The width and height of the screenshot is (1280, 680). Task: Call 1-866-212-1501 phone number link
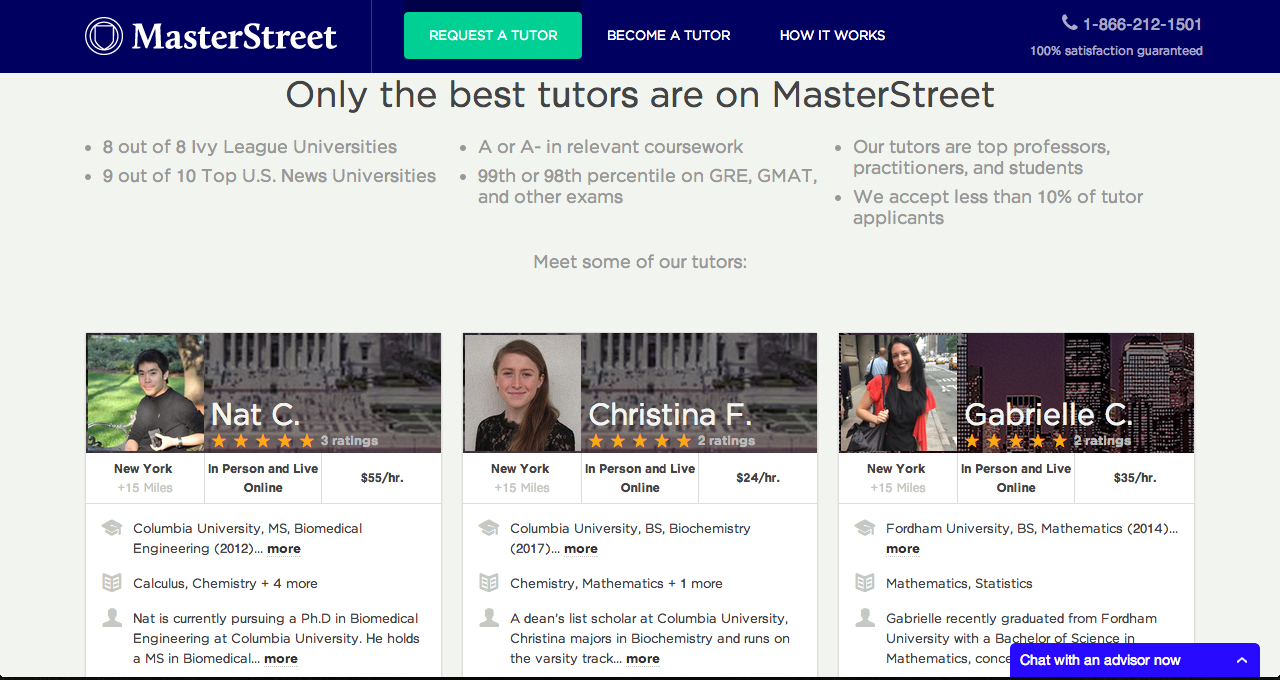tap(1142, 24)
